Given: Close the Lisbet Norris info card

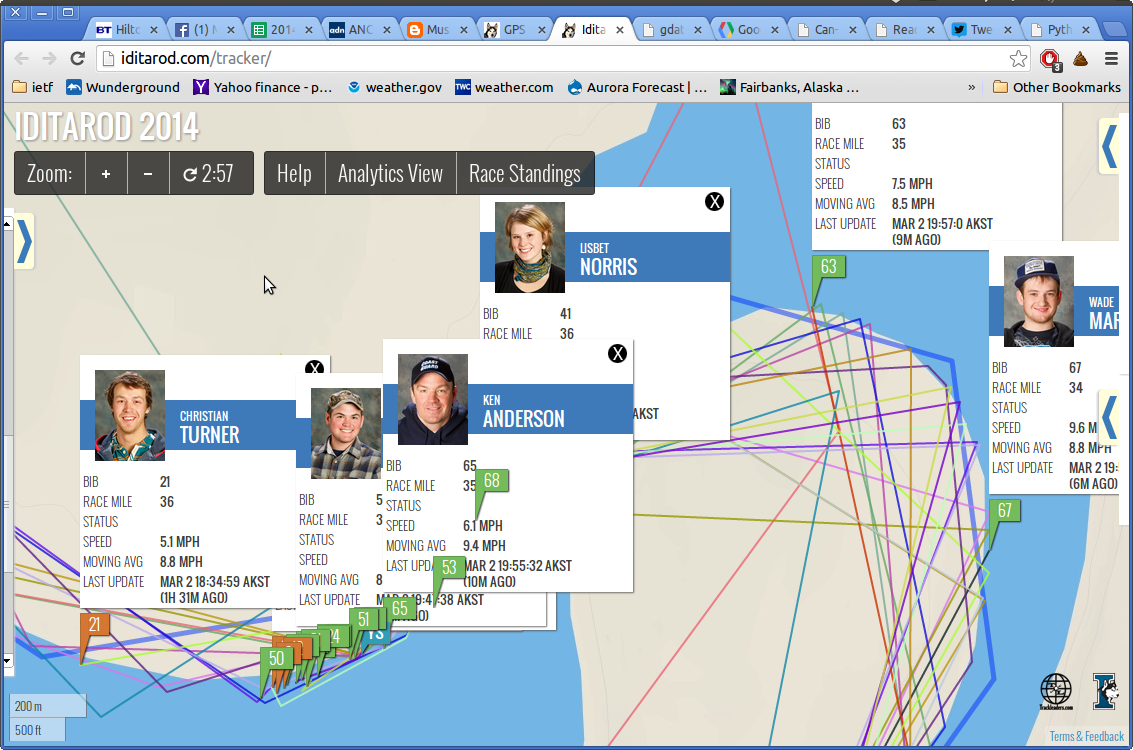Looking at the screenshot, I should click(714, 202).
